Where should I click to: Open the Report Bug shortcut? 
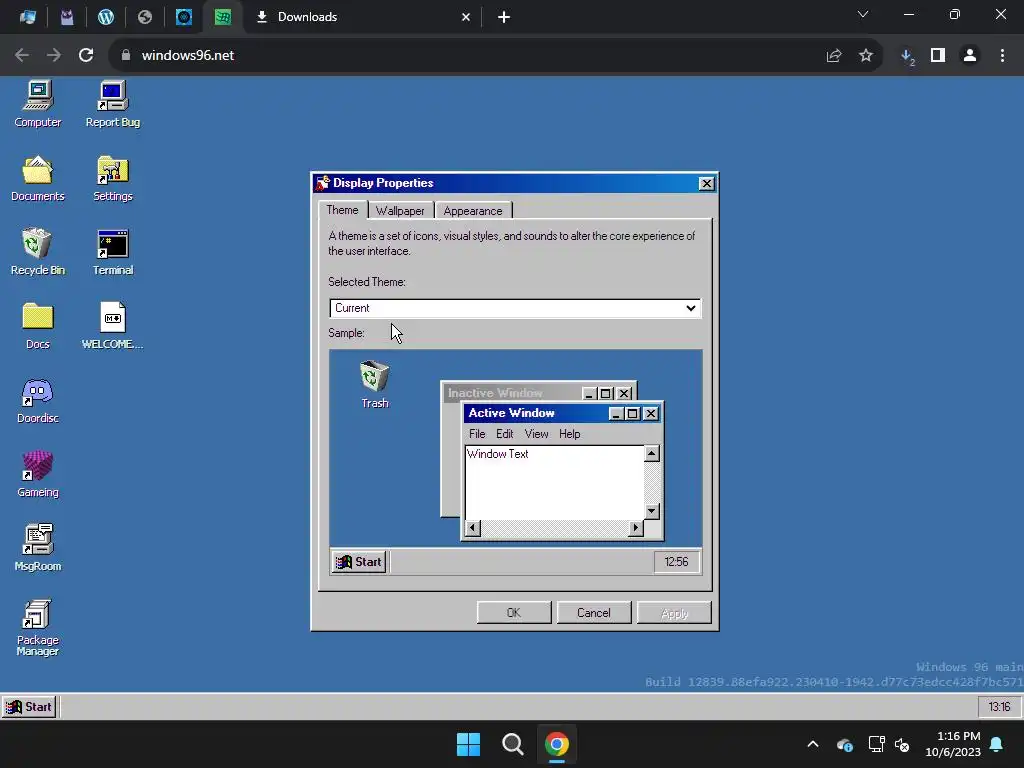tap(112, 104)
